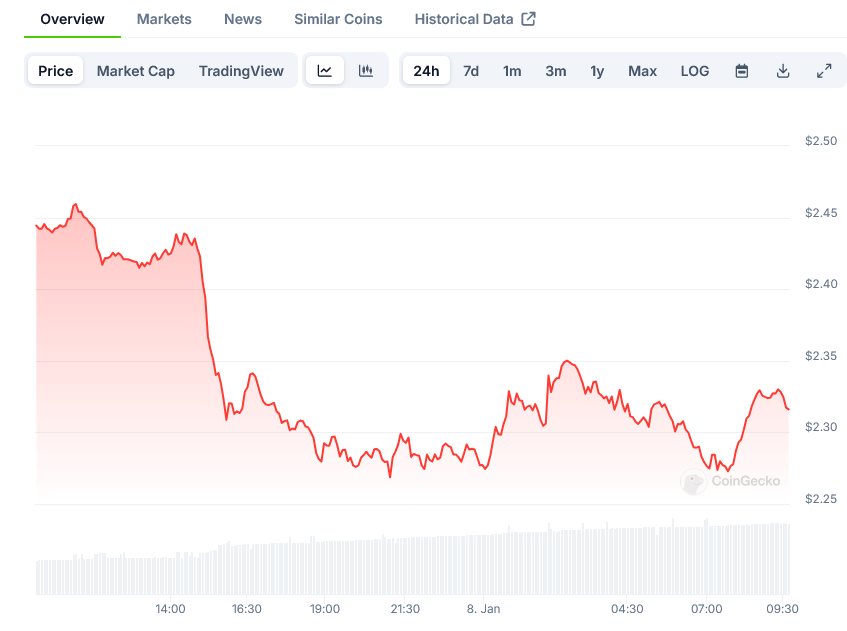Select the Overview tab

click(x=72, y=19)
